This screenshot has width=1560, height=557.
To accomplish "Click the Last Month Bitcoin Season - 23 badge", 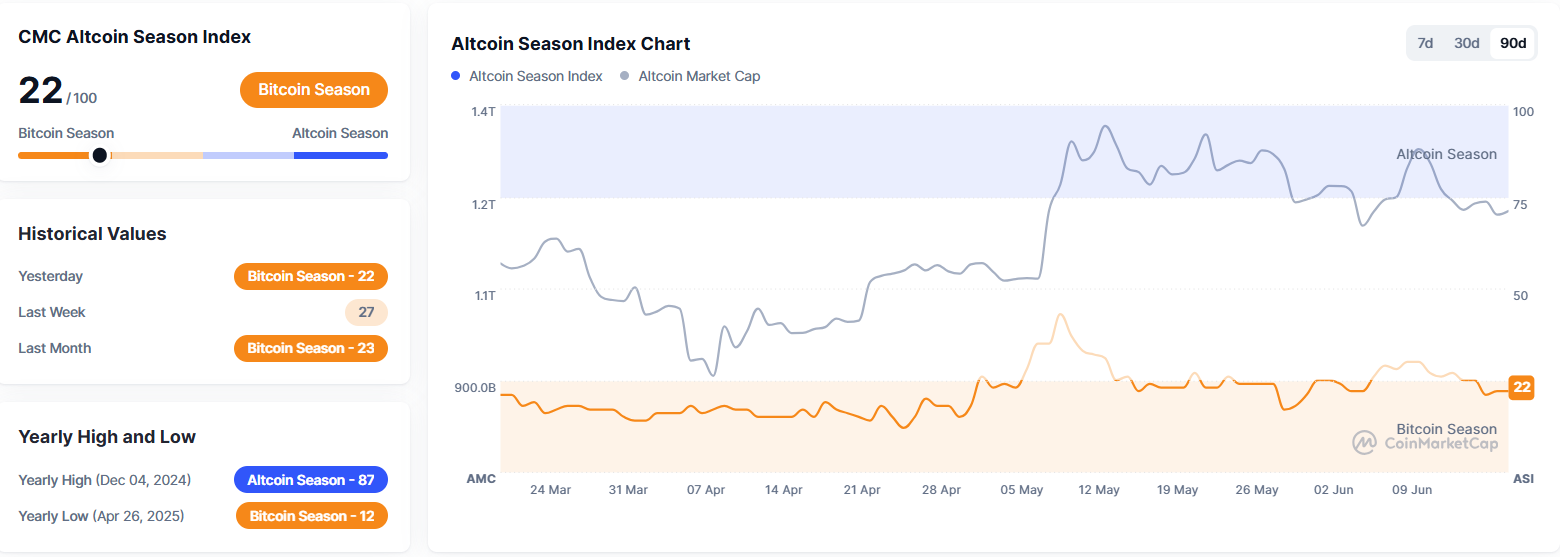I will coord(311,348).
